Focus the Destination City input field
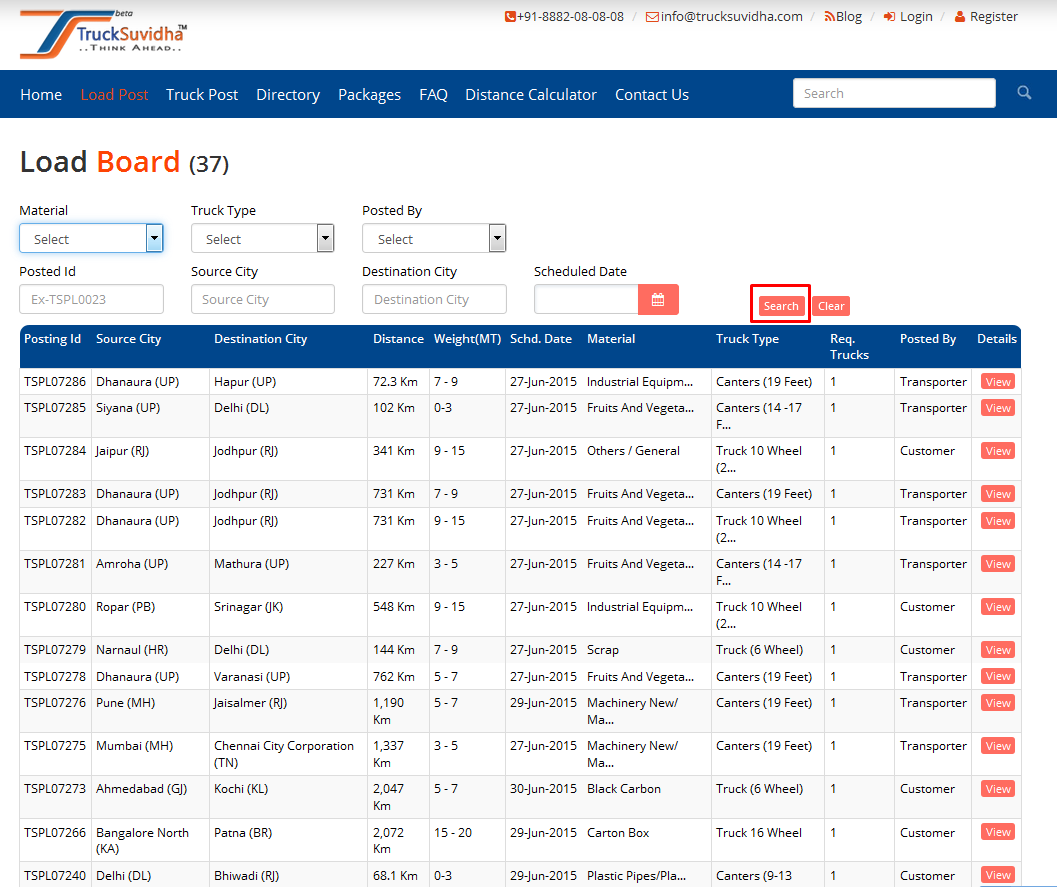This screenshot has height=887, width=1057. (434, 300)
